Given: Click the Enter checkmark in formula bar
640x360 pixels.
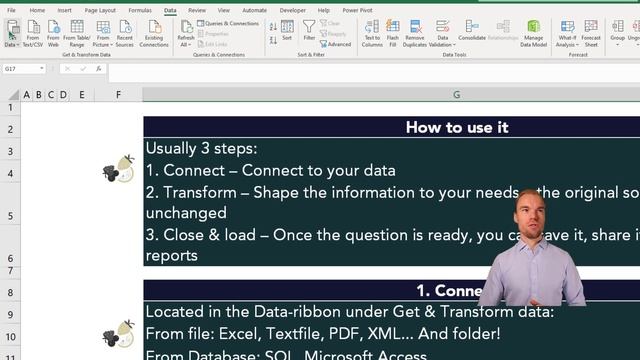Looking at the screenshot, I should [83, 69].
